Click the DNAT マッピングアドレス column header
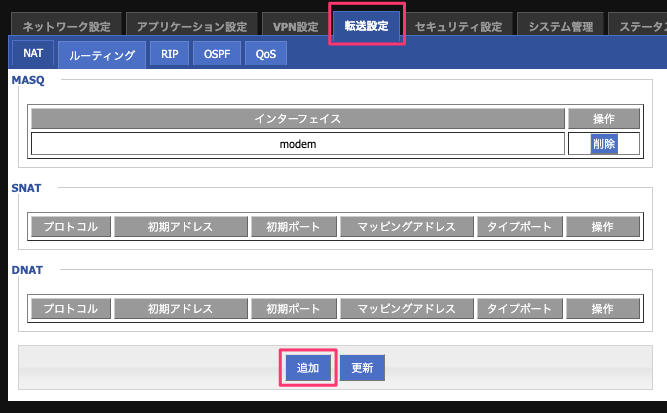 407,308
